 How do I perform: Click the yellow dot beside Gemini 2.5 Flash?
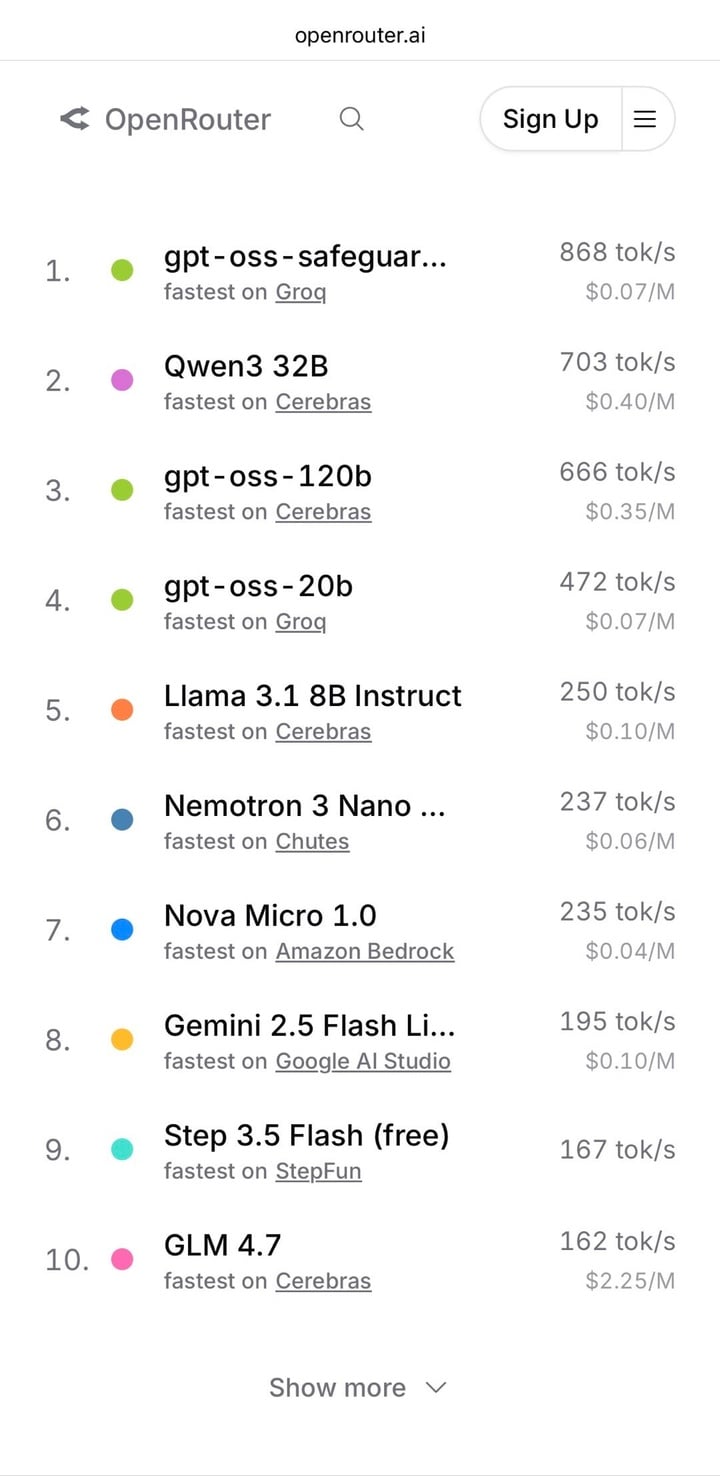(122, 1040)
